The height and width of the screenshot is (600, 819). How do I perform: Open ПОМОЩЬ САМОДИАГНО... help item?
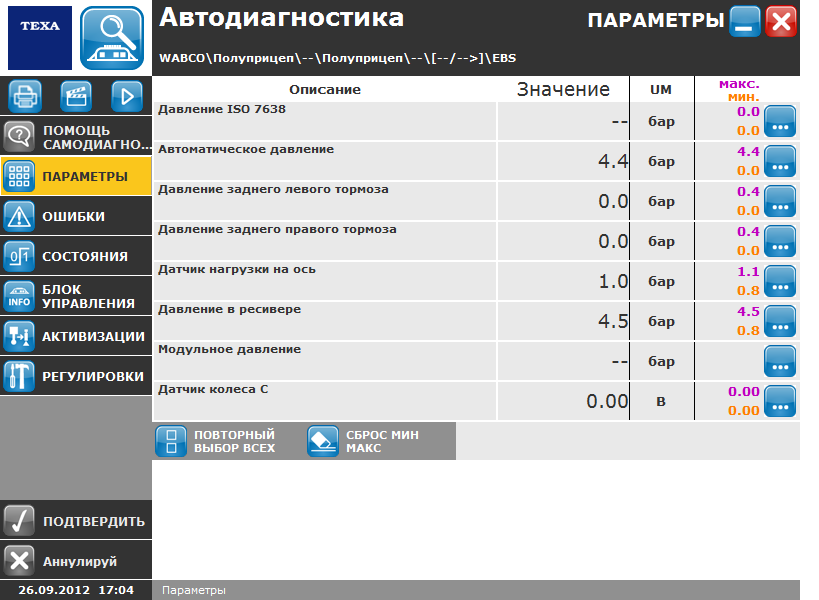[76, 136]
